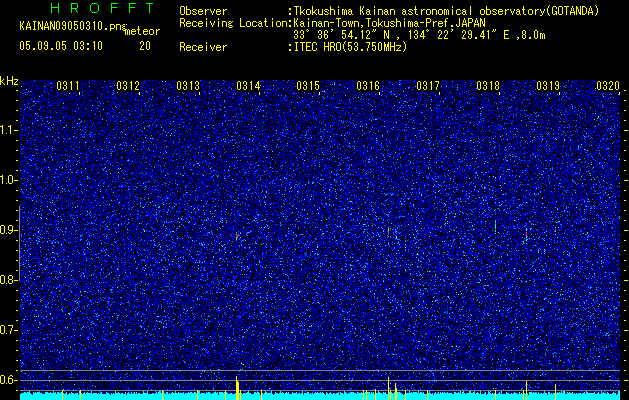629x400 pixels.
Task: Click the 0316 time marker
Action: 368,85
